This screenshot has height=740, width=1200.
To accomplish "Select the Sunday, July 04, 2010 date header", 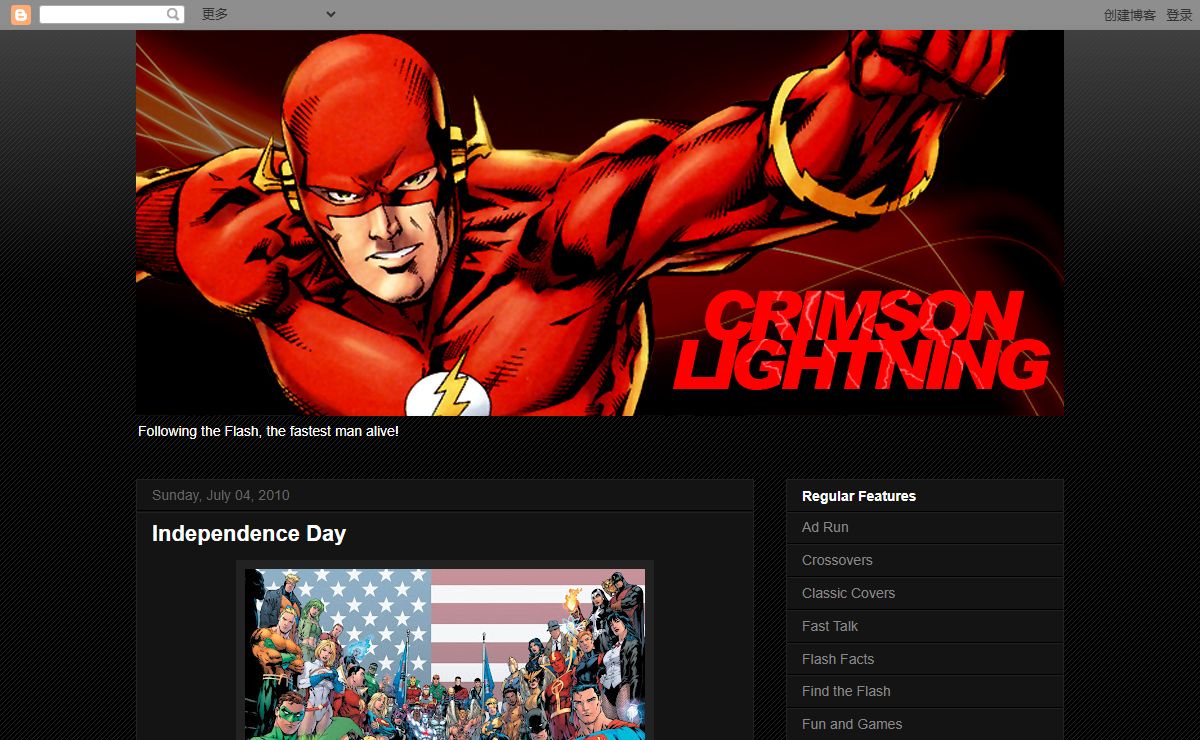I will point(221,495).
